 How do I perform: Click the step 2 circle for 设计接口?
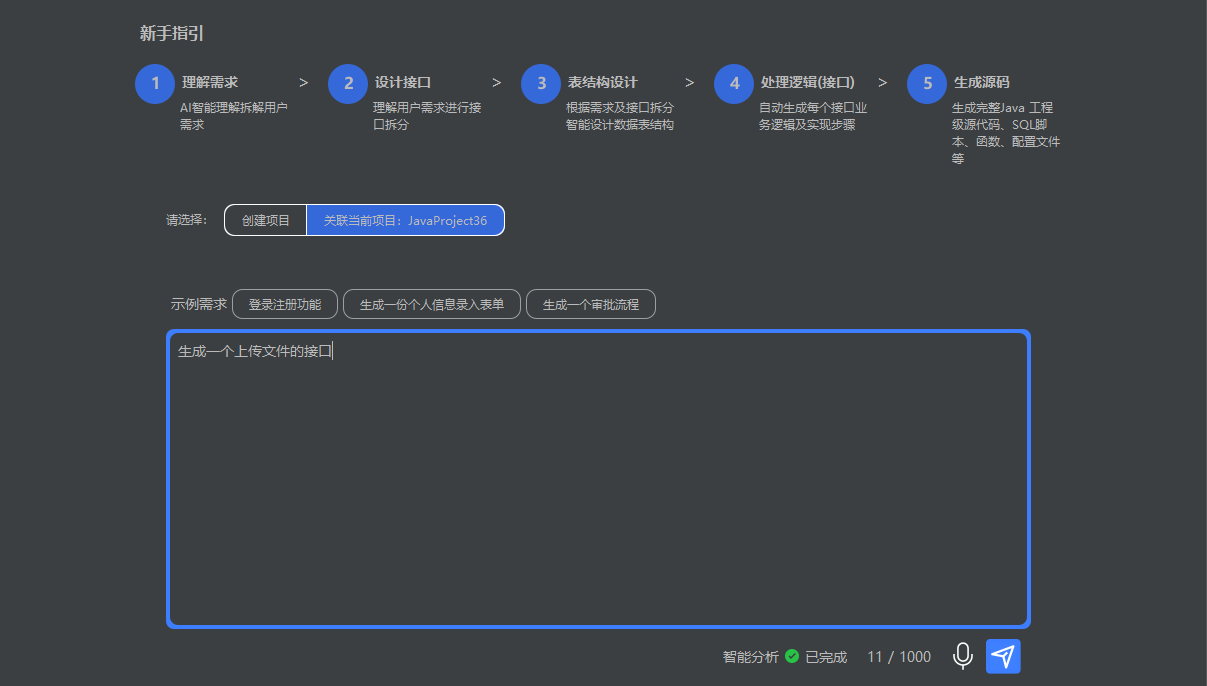(348, 83)
